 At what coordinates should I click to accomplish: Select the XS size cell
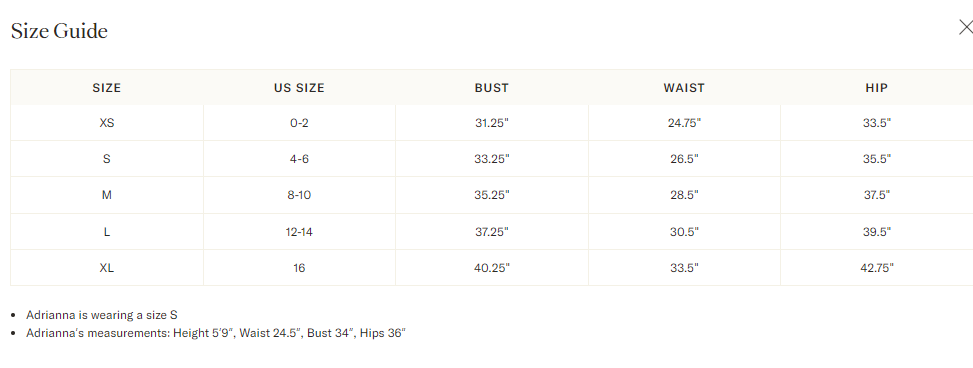pyautogui.click(x=107, y=123)
